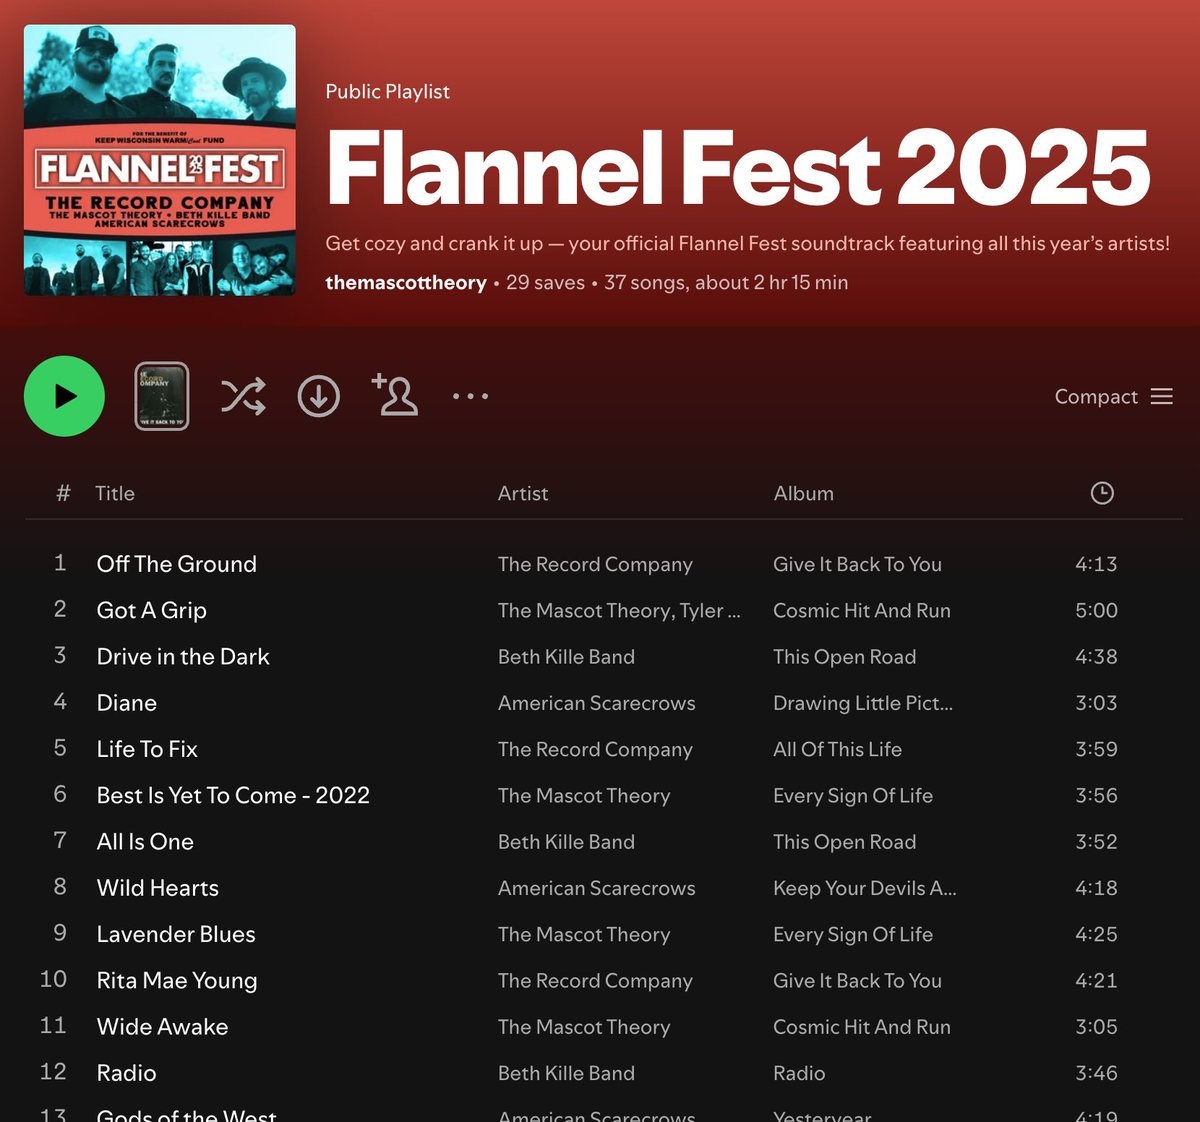Play the Flannel Fest 2025 playlist
Image resolution: width=1200 pixels, height=1122 pixels.
64,396
